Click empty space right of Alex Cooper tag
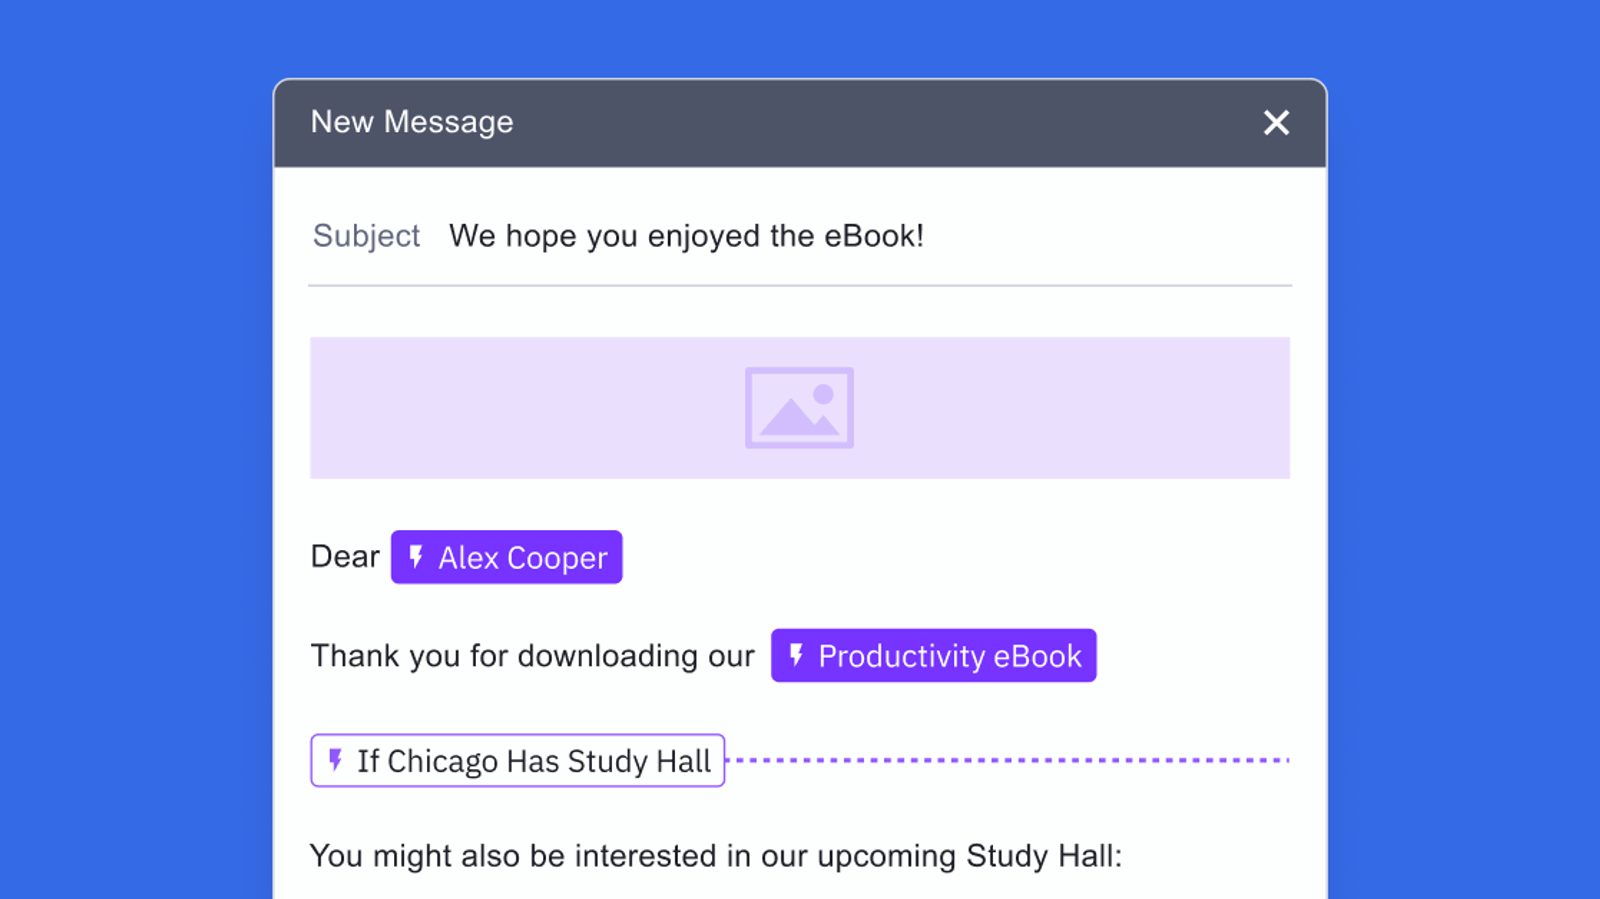1600x899 pixels. (950, 557)
